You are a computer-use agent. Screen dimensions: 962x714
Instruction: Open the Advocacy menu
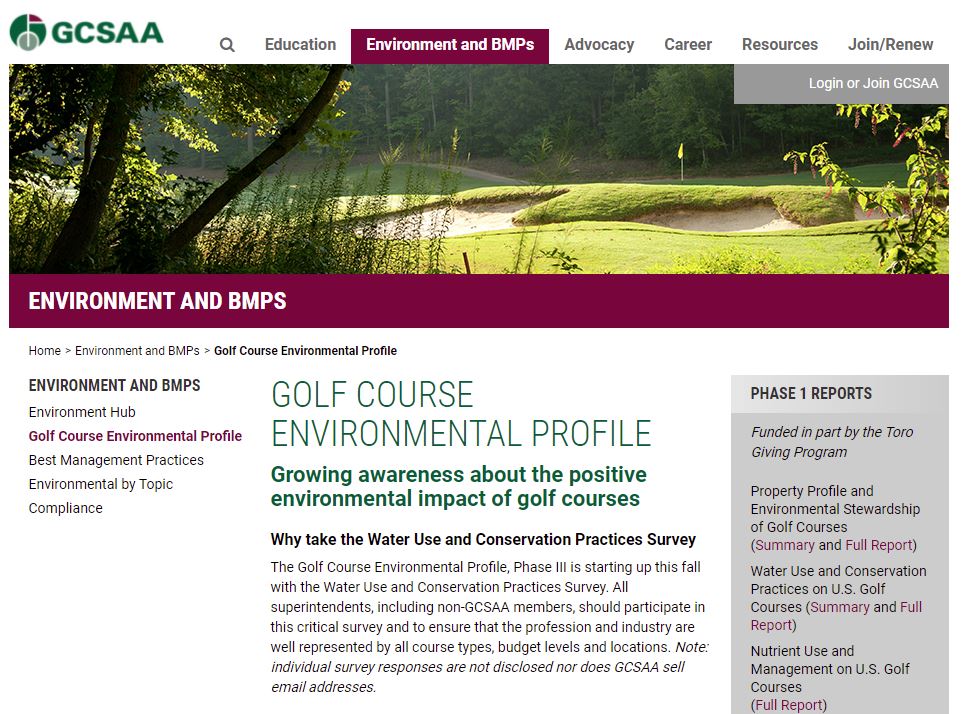click(599, 45)
